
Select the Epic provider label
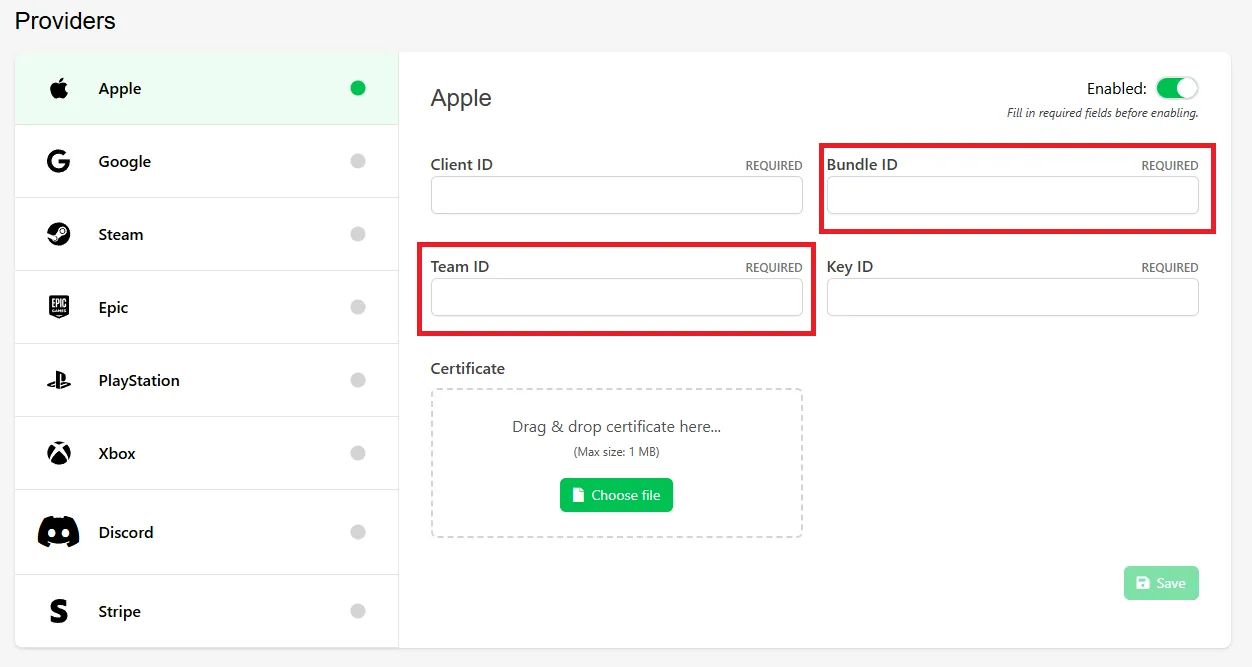[113, 307]
